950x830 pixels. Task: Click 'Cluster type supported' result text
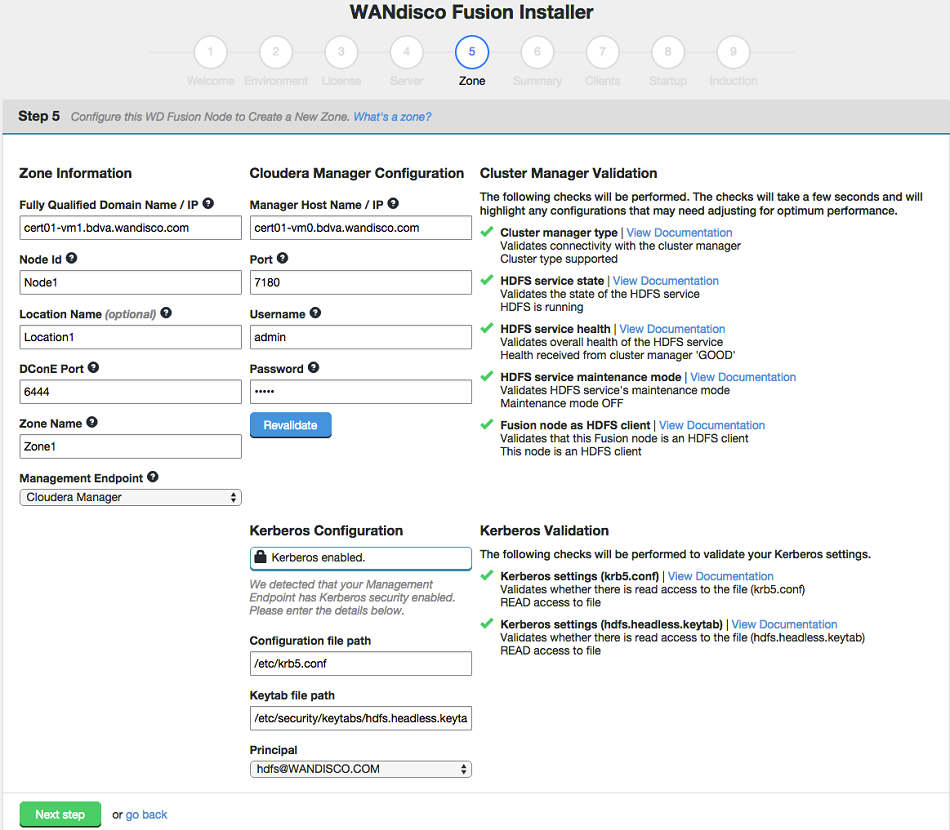[559, 259]
